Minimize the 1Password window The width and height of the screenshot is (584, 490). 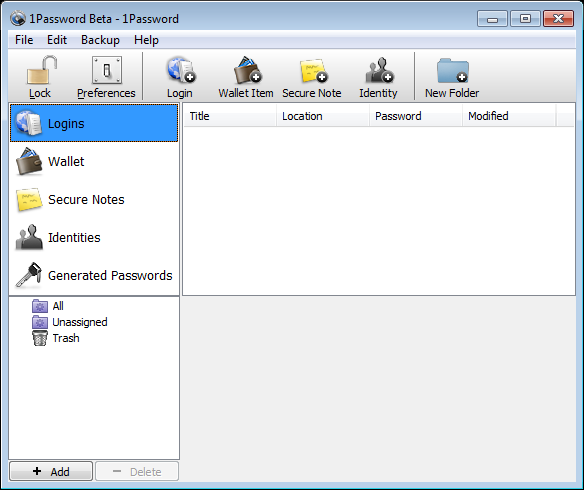pos(492,19)
